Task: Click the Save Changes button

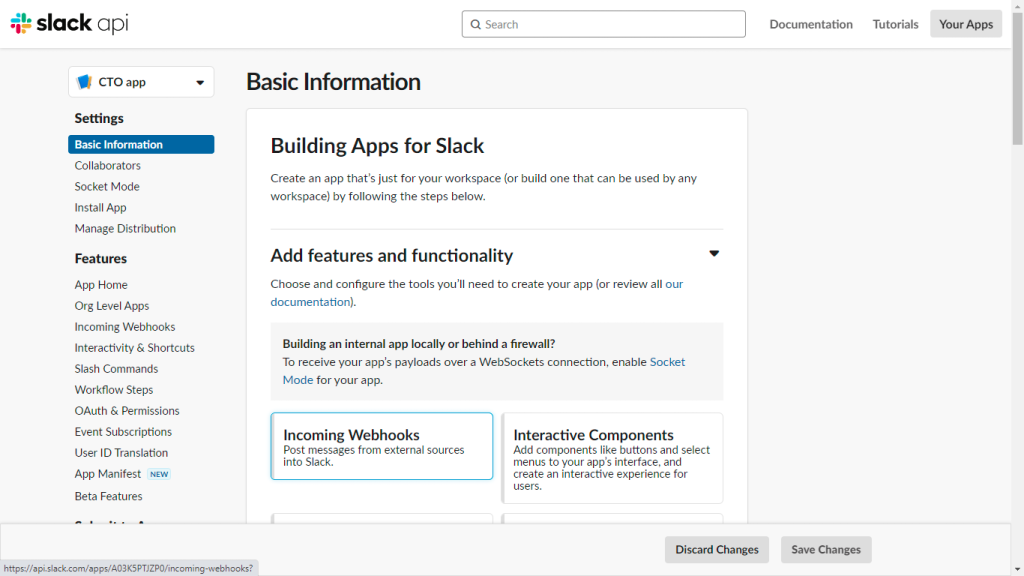Action: point(825,549)
